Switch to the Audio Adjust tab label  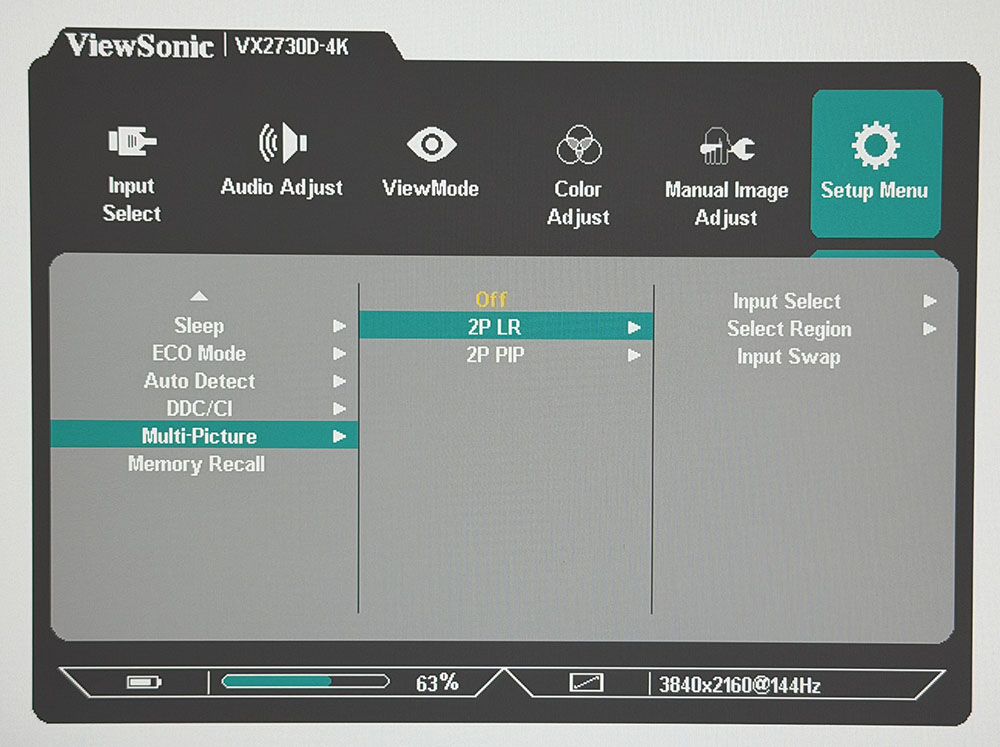click(282, 188)
